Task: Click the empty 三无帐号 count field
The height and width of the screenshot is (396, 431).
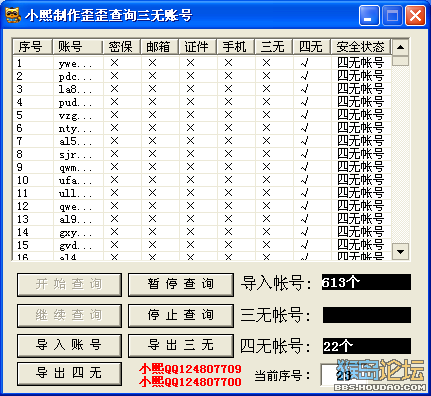Action: click(366, 315)
